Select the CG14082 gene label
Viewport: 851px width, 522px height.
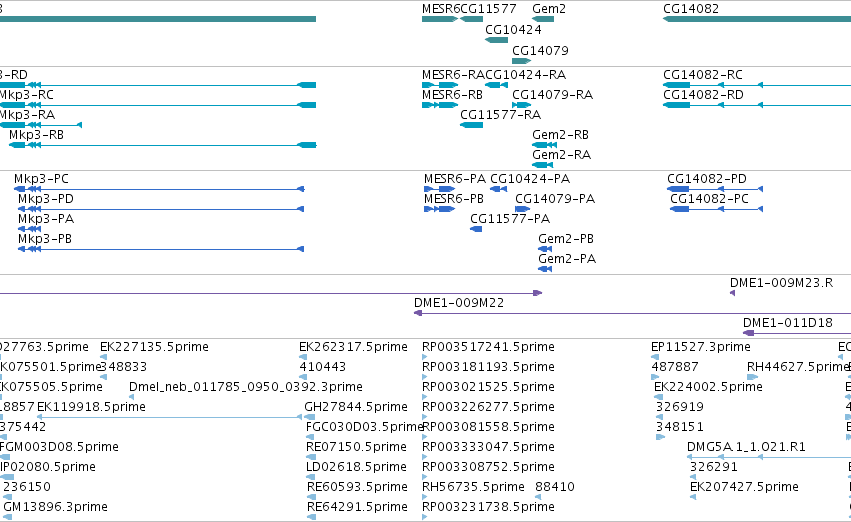tap(691, 9)
